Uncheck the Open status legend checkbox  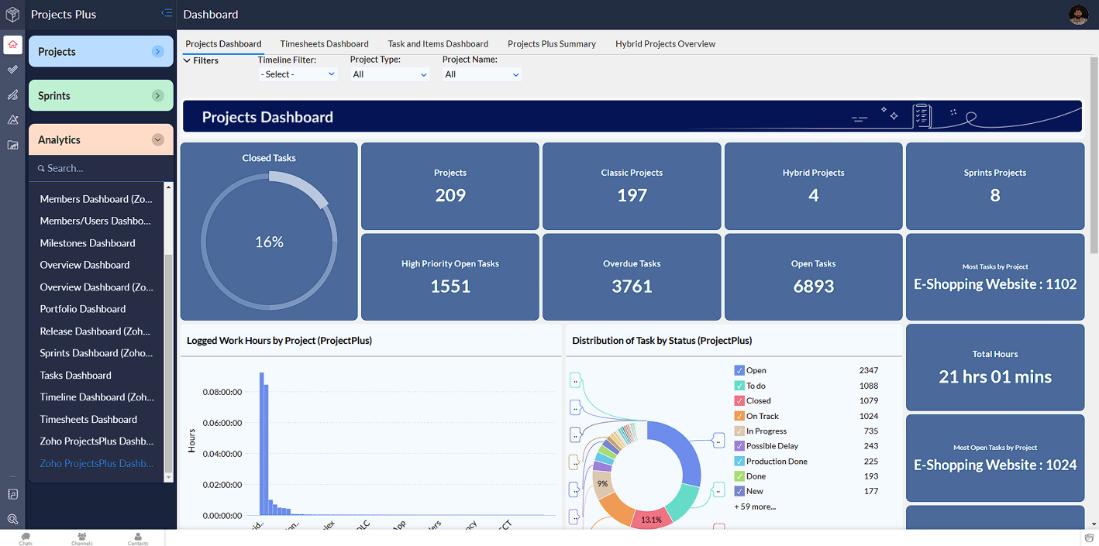(x=739, y=370)
